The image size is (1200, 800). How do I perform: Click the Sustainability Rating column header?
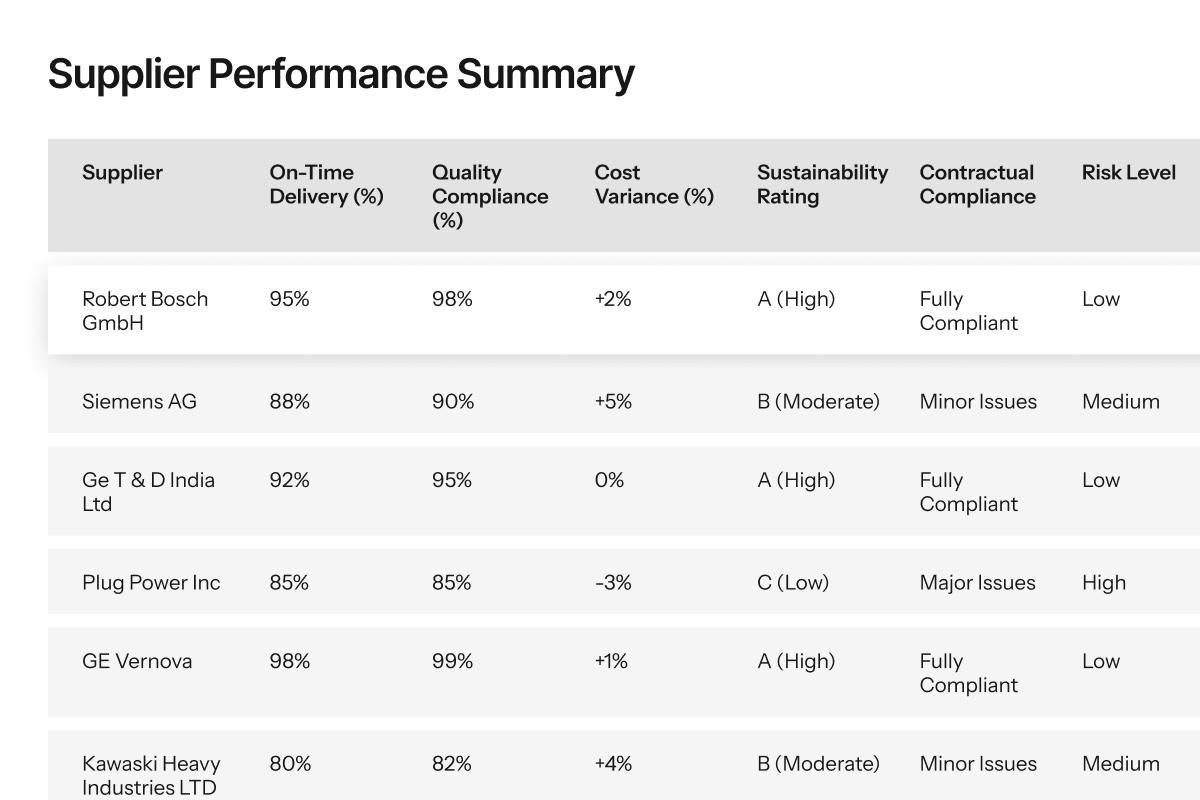tap(822, 185)
